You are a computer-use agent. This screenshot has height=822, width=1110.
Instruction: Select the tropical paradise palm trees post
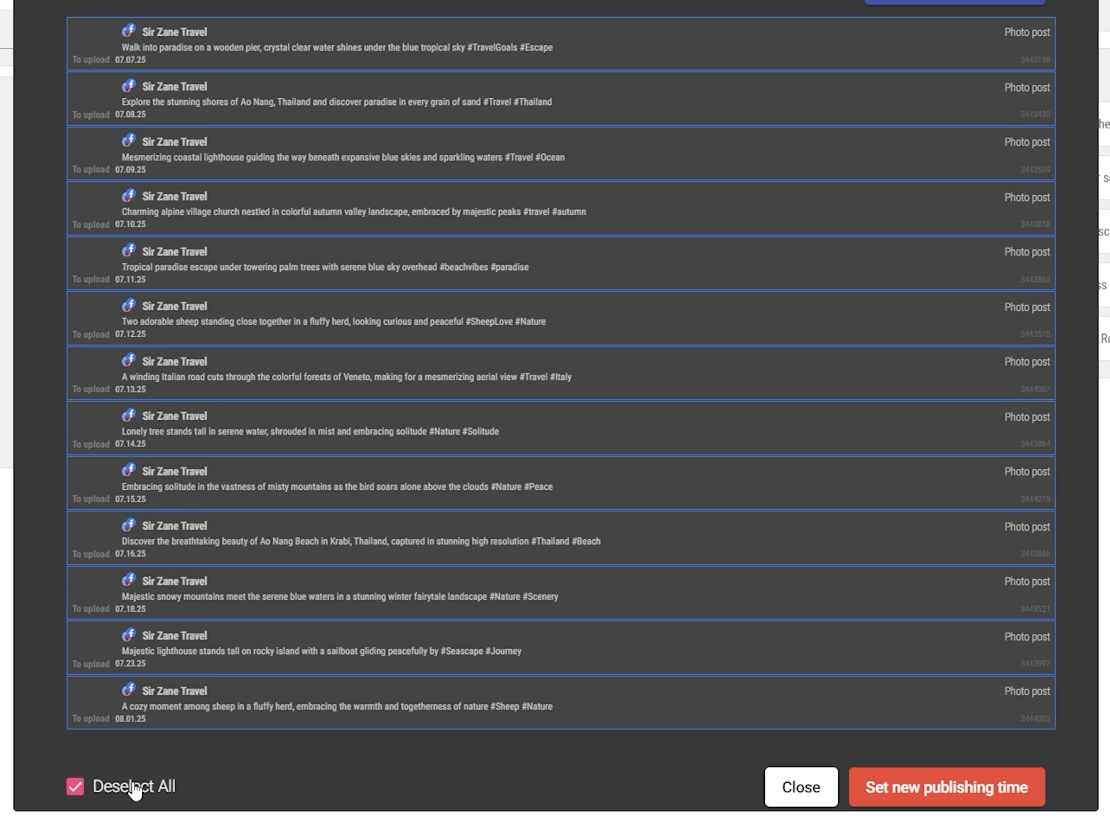(x=560, y=263)
